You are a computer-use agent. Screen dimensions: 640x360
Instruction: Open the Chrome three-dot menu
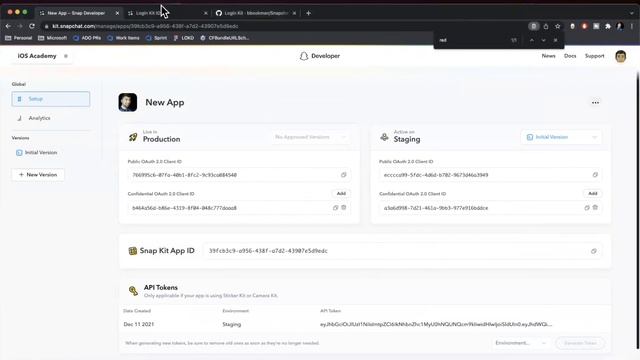pos(632,26)
